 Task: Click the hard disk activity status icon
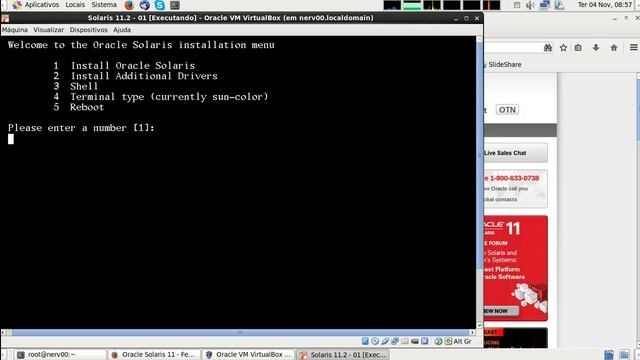[365, 341]
